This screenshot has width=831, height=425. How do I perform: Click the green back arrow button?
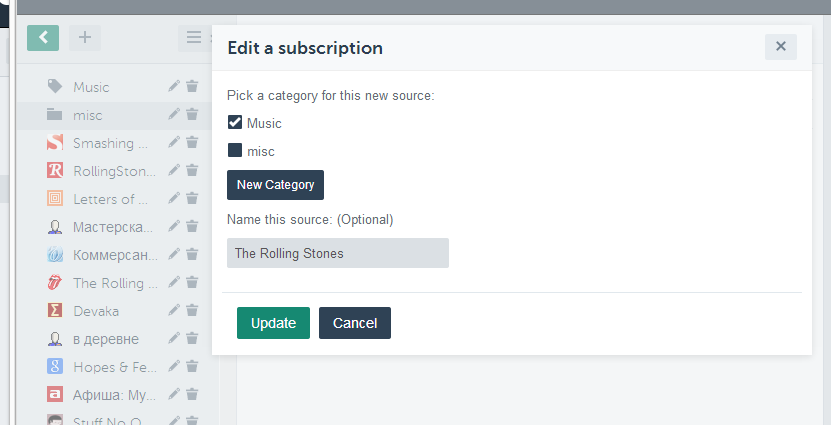pos(43,38)
